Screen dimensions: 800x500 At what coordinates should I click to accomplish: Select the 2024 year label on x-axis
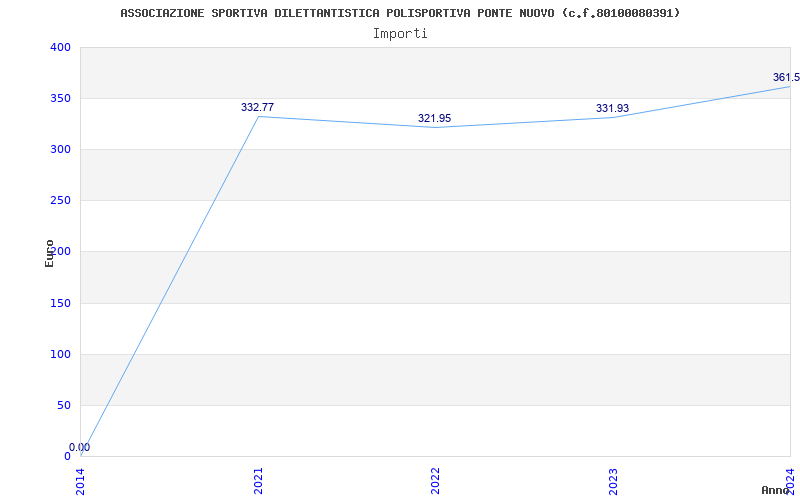pos(790,478)
